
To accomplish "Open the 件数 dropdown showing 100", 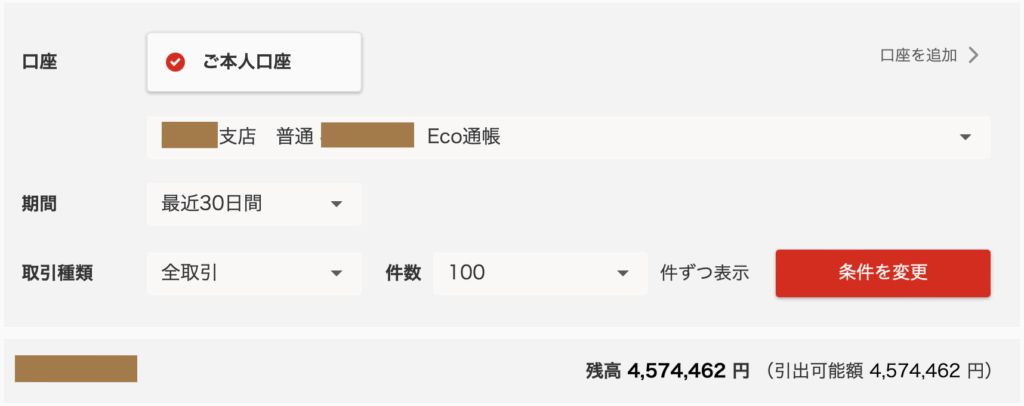I will (x=540, y=272).
